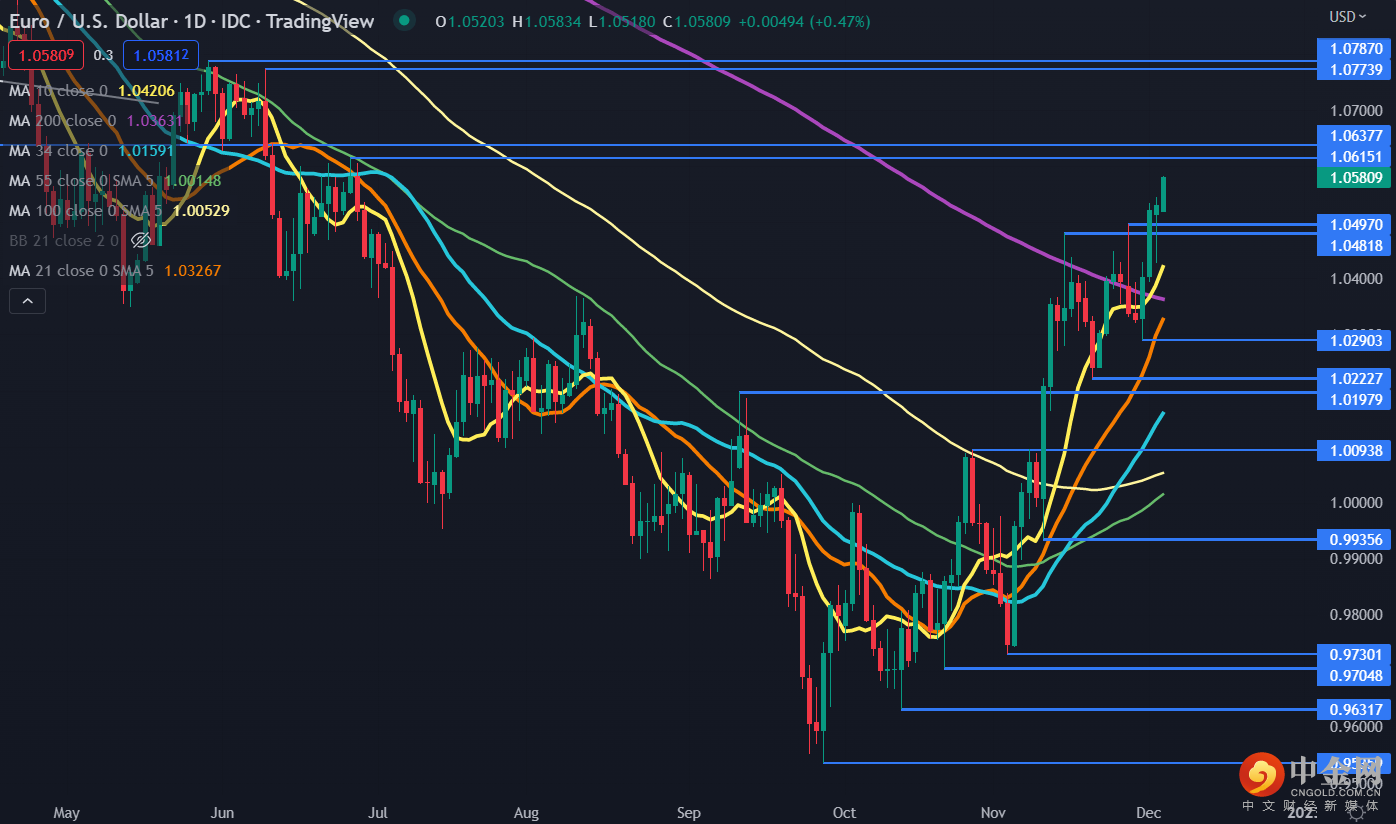This screenshot has height=824, width=1396.
Task: Click the blue buy price 1.05812 button
Action: (160, 55)
